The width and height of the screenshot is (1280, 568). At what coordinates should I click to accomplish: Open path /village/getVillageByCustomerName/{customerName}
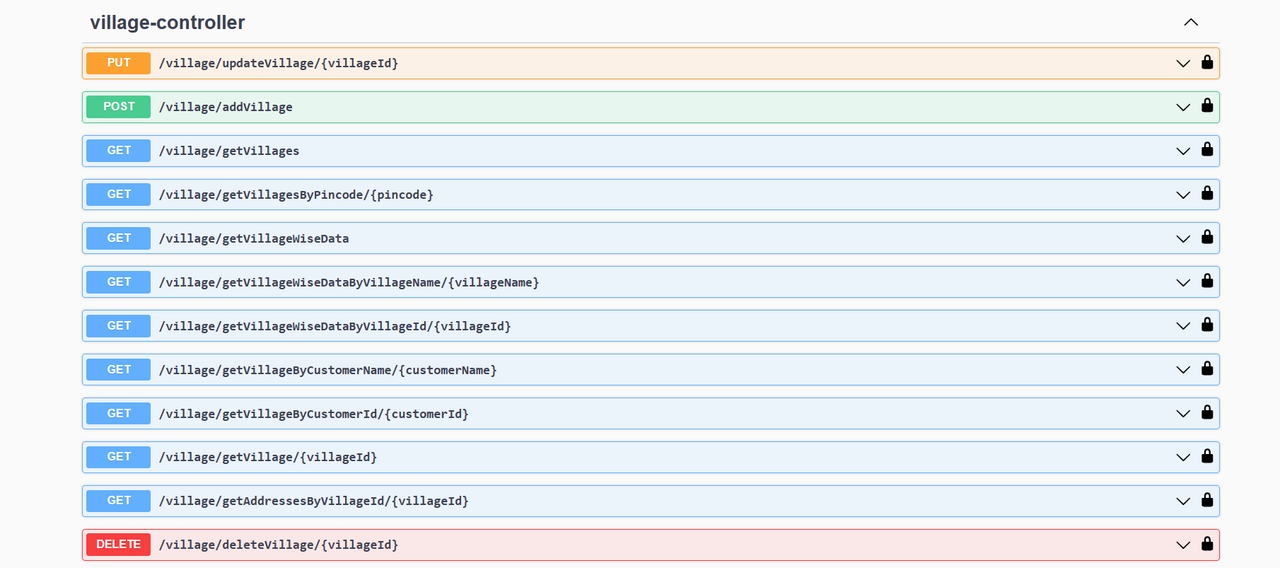(328, 370)
